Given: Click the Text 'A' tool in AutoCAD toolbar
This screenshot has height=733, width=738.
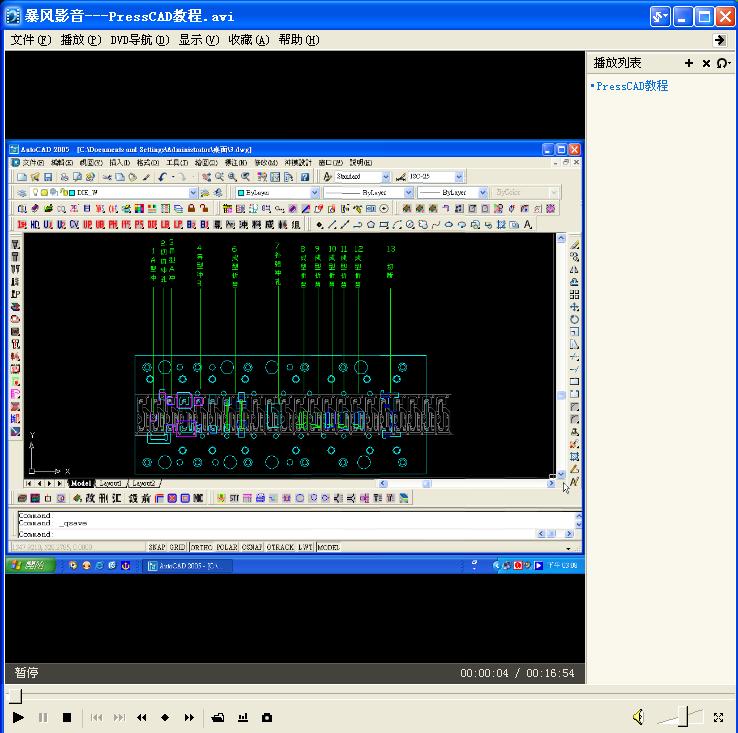Looking at the screenshot, I should point(528,225).
